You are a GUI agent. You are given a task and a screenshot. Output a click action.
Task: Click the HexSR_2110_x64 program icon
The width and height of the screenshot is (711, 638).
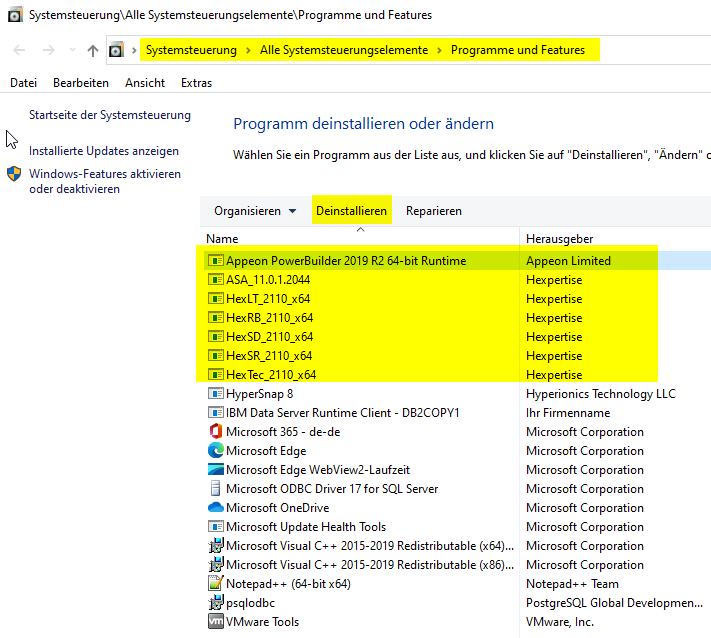point(215,356)
